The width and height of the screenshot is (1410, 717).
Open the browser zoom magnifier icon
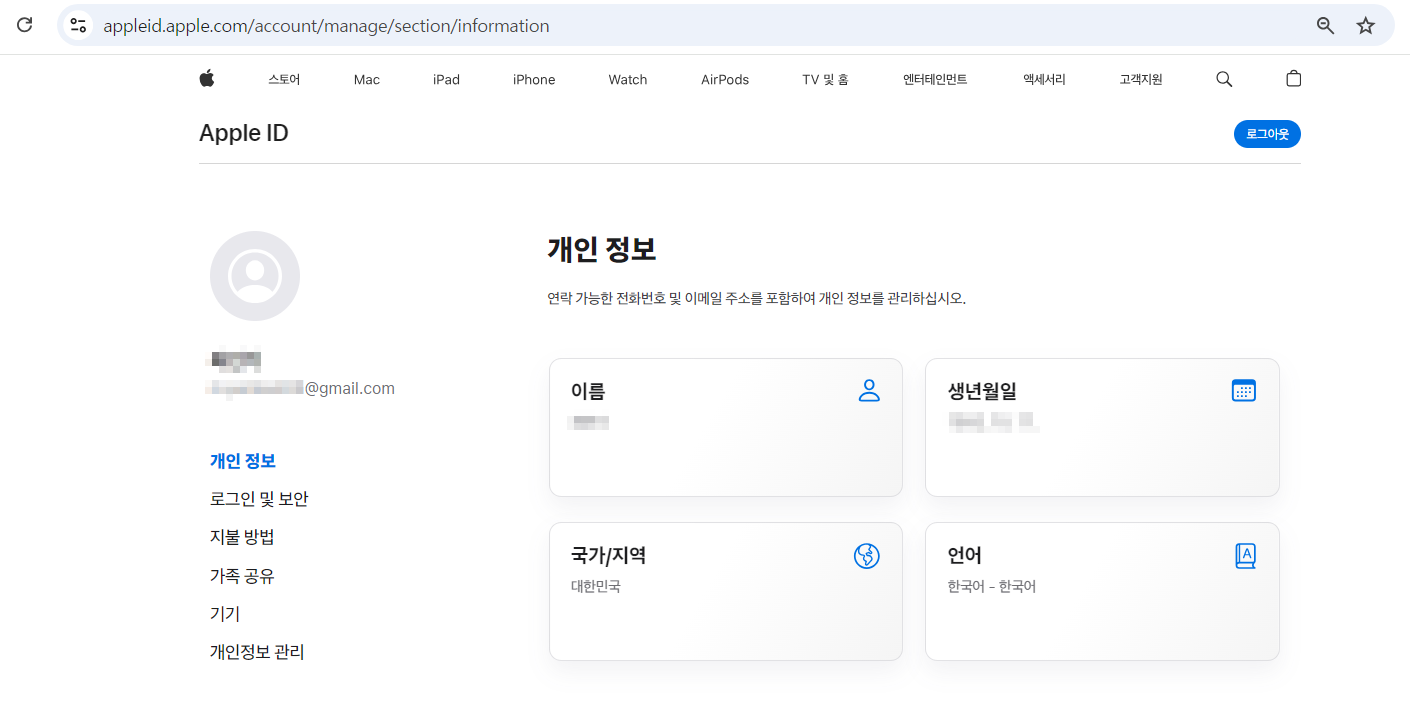coord(1325,26)
